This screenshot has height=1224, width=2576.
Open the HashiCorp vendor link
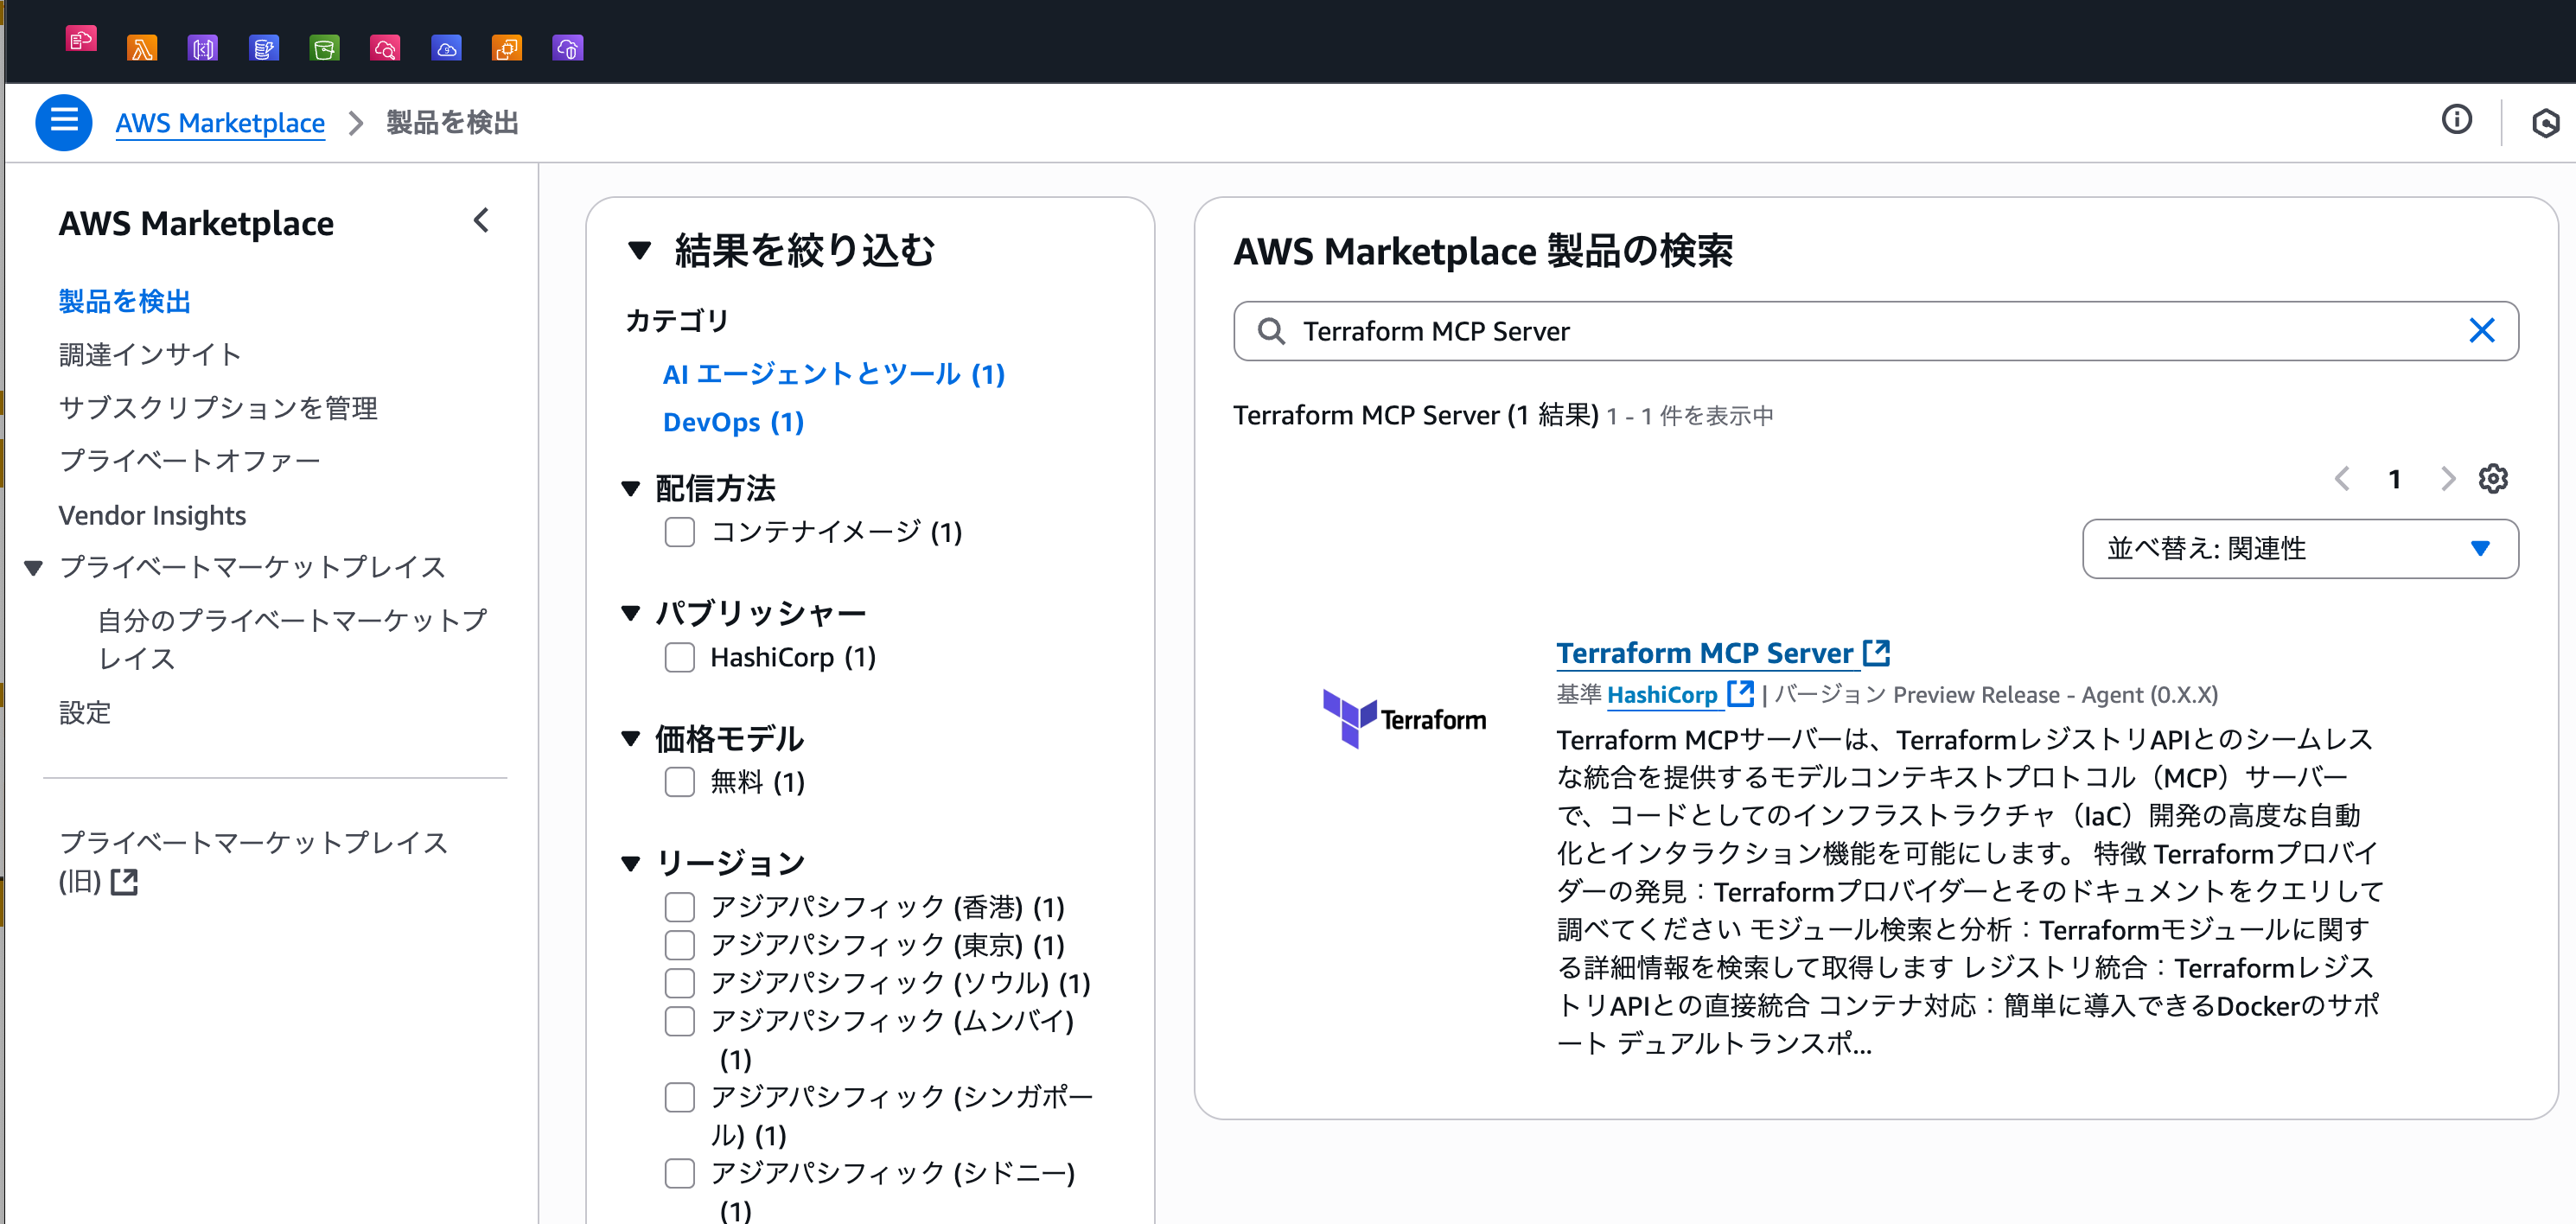tap(1662, 694)
